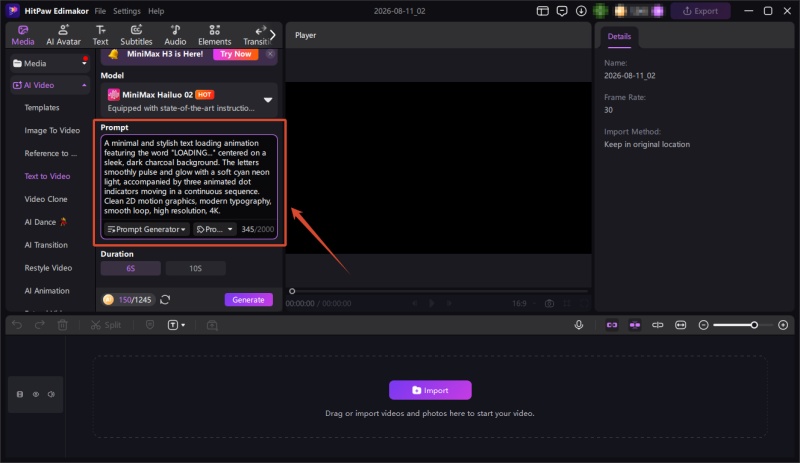
Task: Open the Audio tab
Action: click(175, 35)
